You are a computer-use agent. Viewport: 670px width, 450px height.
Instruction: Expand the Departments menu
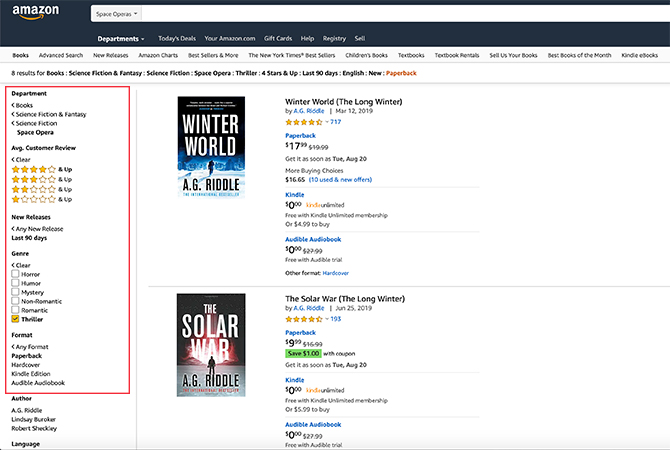click(x=120, y=38)
